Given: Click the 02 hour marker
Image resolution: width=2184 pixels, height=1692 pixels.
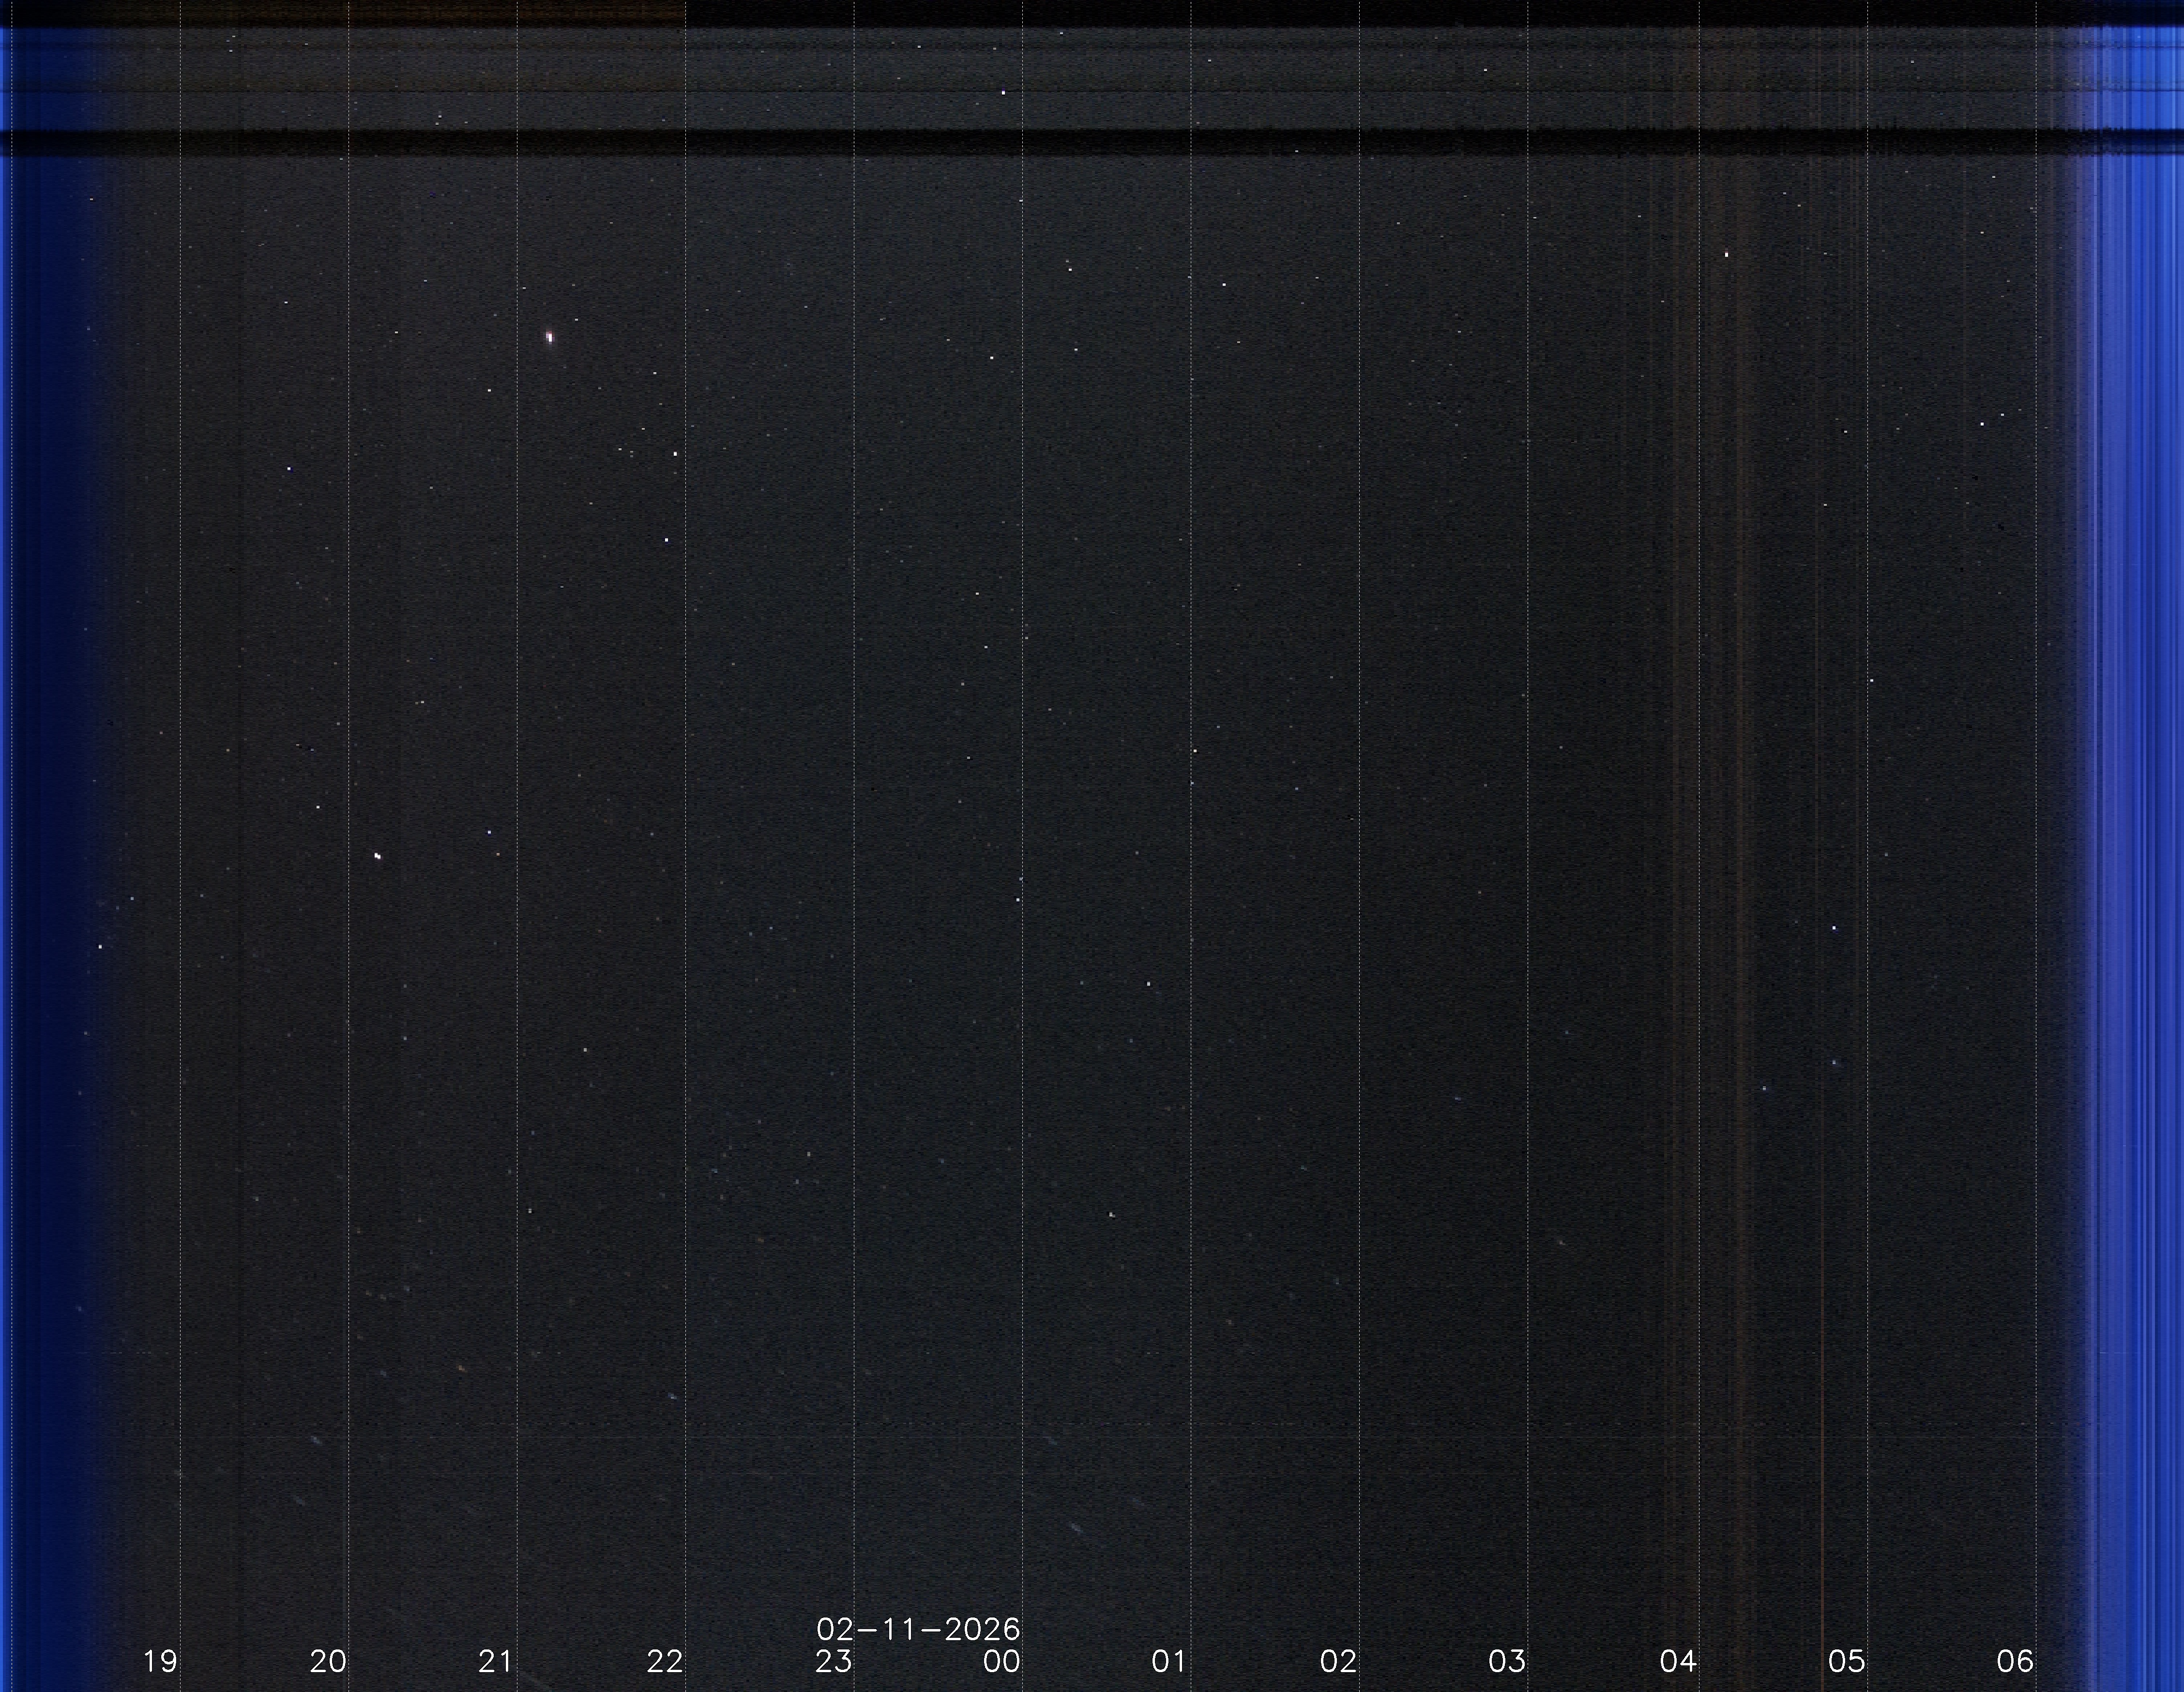Looking at the screenshot, I should [1338, 1662].
